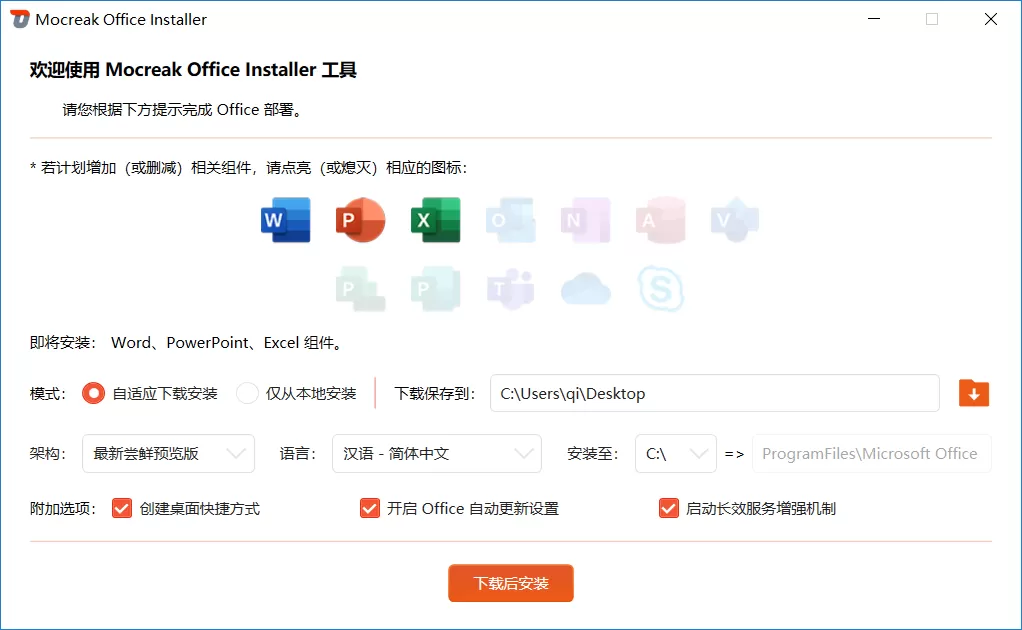The height and width of the screenshot is (630, 1022).
Task: Activate the Access component icon
Action: coord(660,220)
